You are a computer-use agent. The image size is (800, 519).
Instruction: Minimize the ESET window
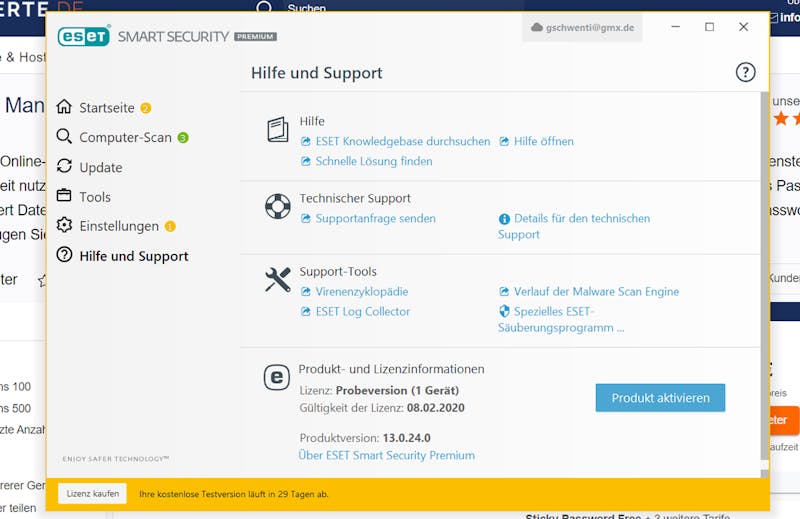click(676, 27)
